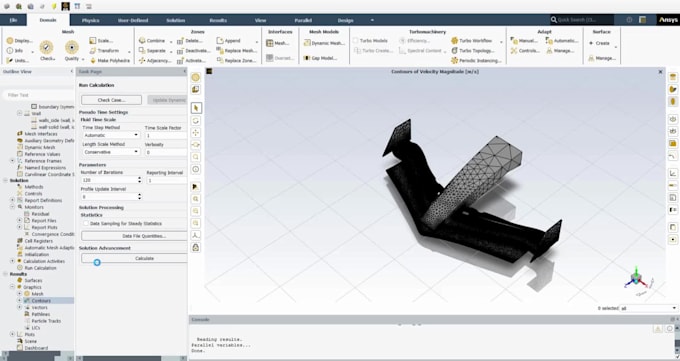Switch to the Solution ribbon tab

pyautogui.click(x=176, y=20)
